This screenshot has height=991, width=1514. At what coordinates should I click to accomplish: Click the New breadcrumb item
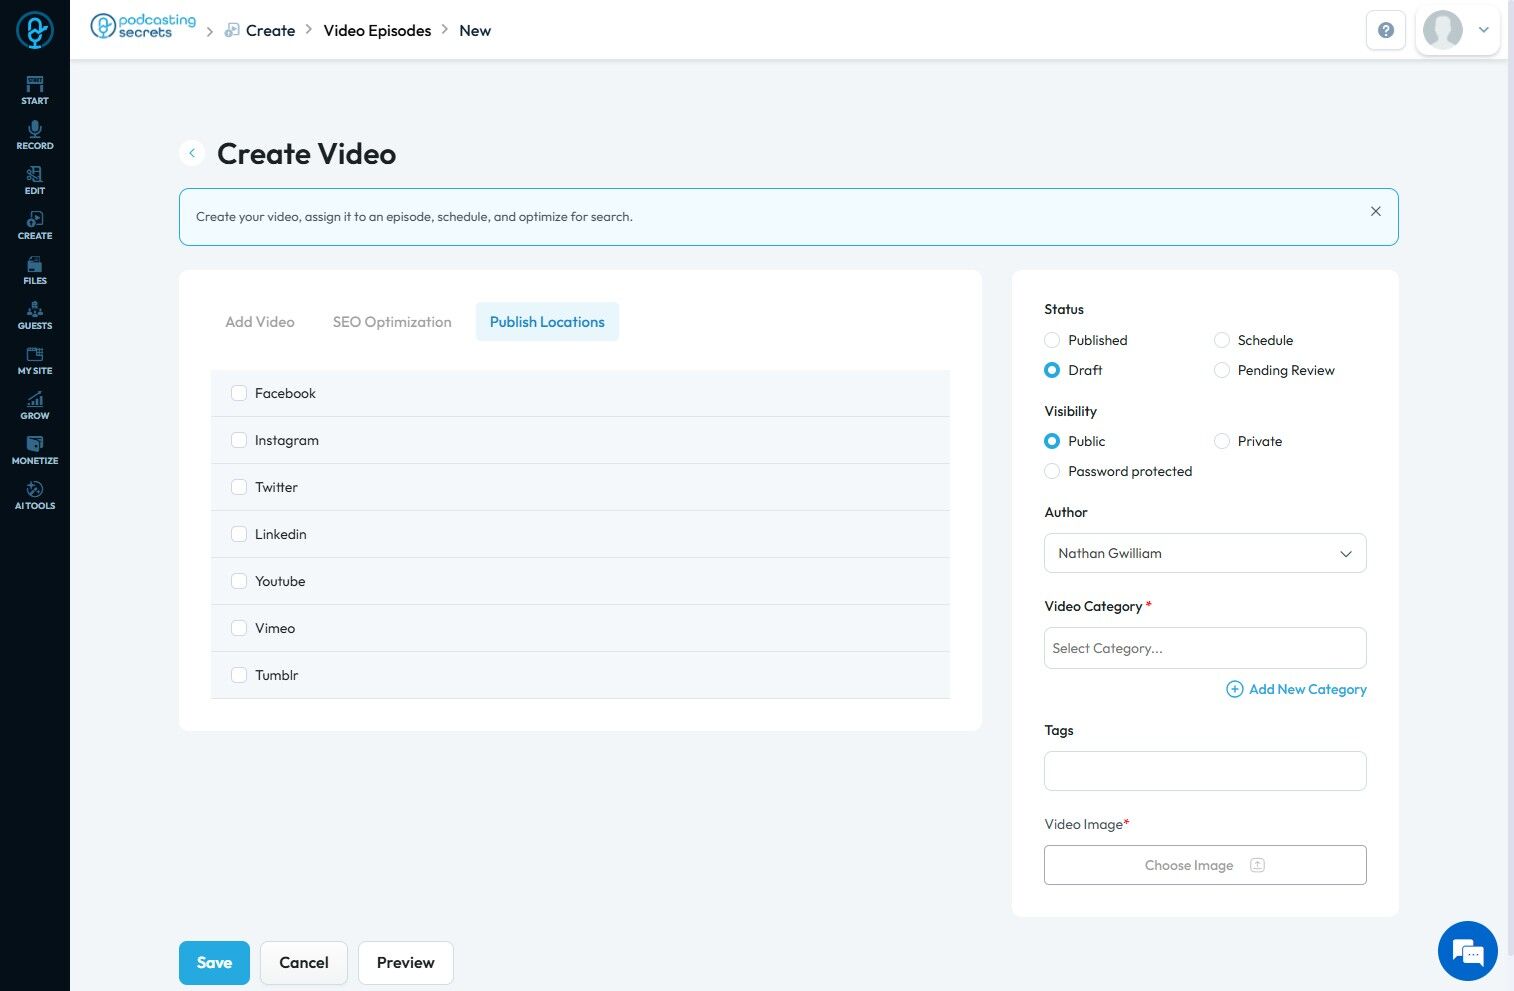pos(475,30)
